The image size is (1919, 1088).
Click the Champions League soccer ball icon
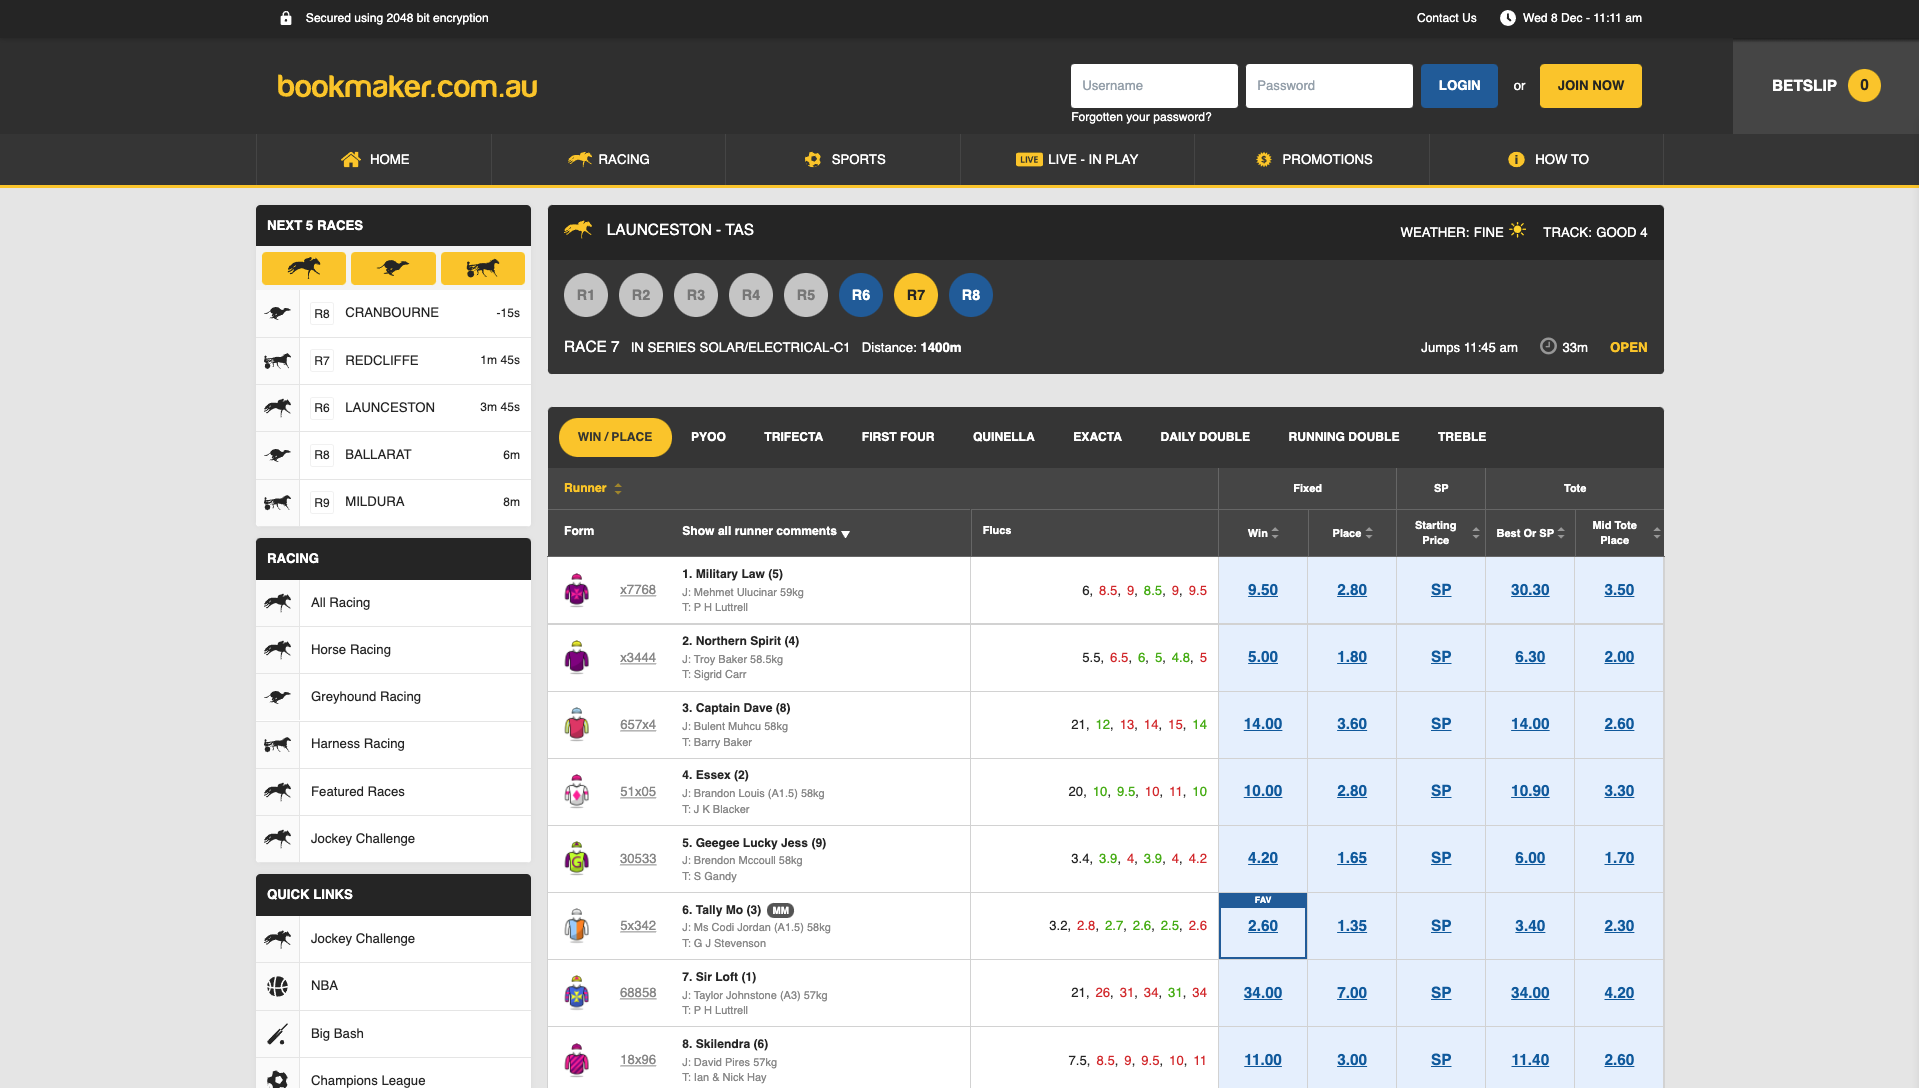coord(278,1079)
